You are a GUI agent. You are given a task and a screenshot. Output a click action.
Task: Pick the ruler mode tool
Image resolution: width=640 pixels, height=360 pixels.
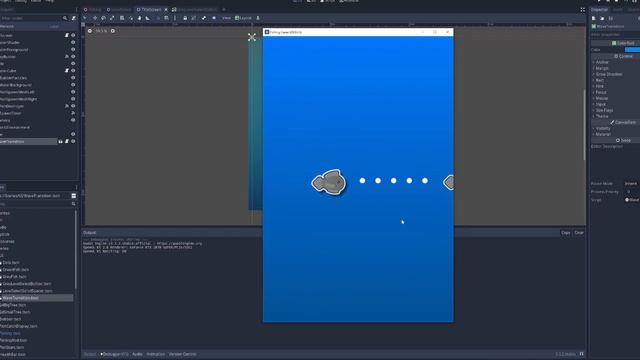148,18
